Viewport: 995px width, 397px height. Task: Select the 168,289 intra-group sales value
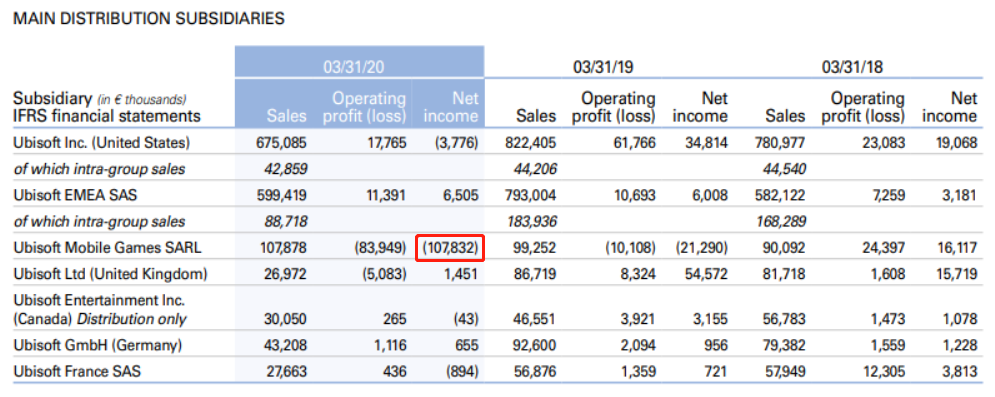pyautogui.click(x=781, y=222)
